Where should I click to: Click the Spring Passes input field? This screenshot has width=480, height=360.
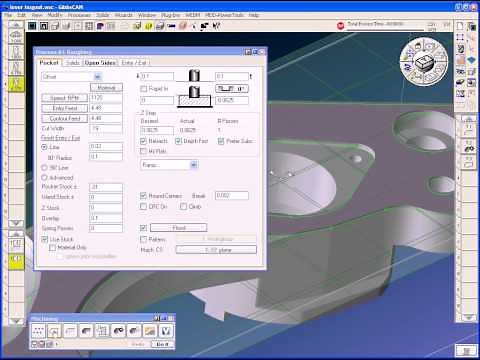pos(106,229)
